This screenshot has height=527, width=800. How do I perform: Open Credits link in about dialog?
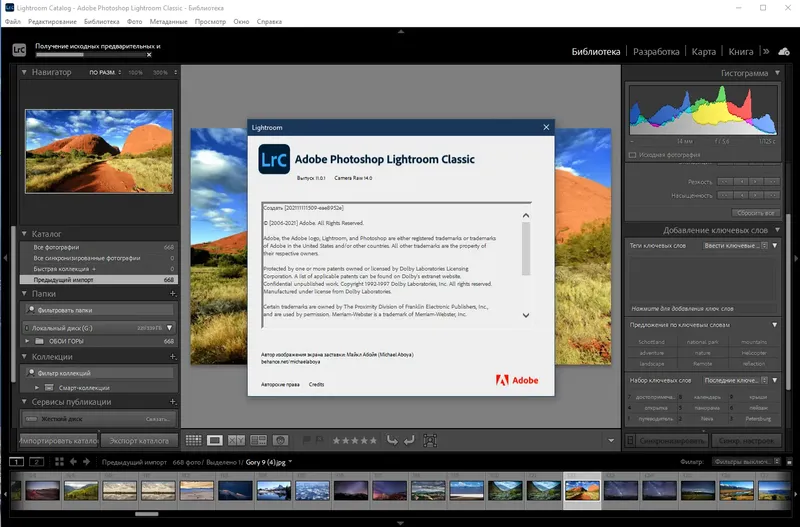point(316,384)
